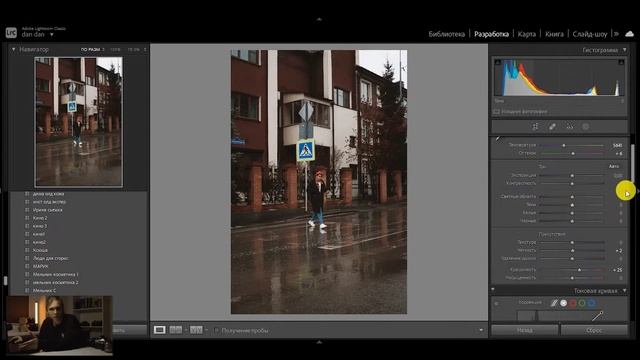The height and width of the screenshot is (360, 640).
Task: Select the Crop overlay tool icon
Action: (535, 127)
